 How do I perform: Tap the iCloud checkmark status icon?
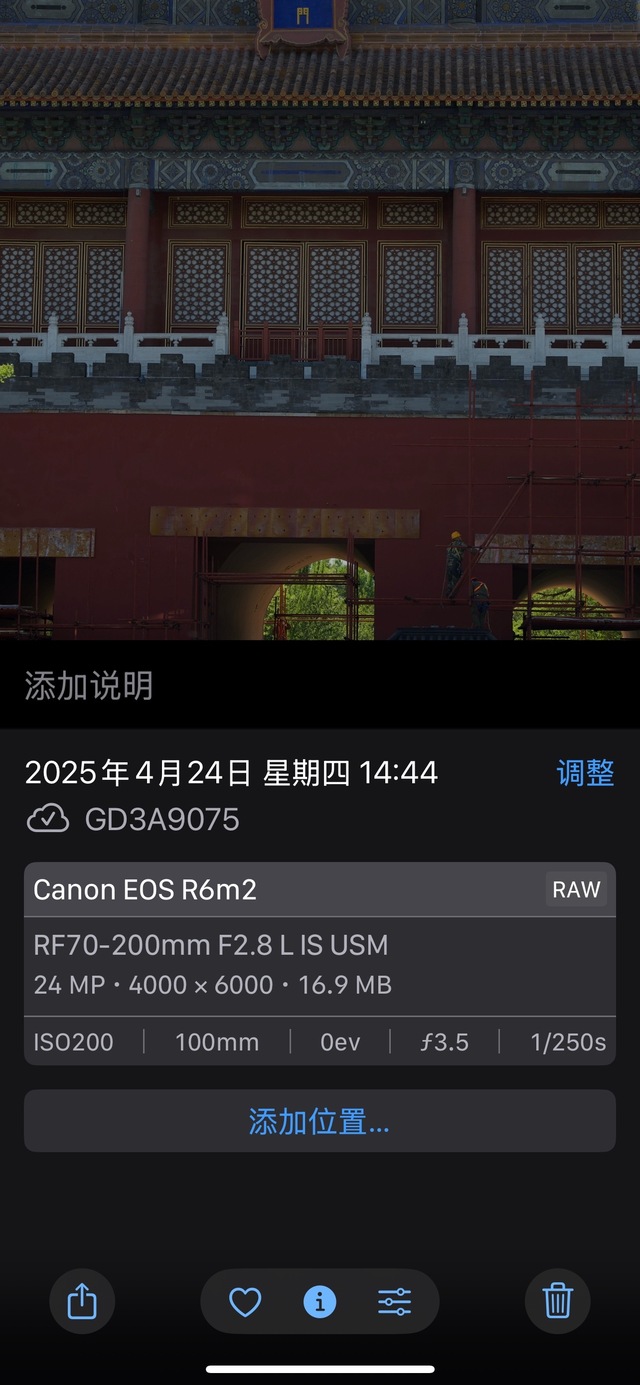[x=48, y=820]
